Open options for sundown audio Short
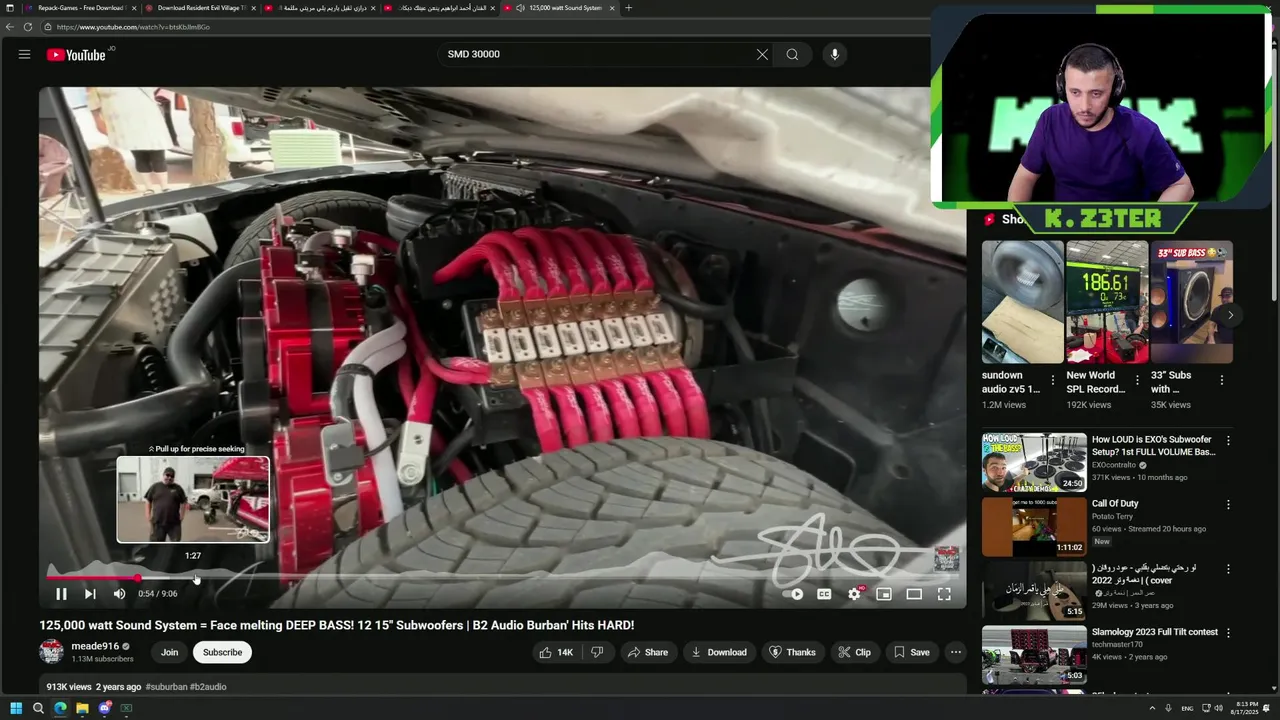Image resolution: width=1280 pixels, height=720 pixels. click(x=1053, y=381)
